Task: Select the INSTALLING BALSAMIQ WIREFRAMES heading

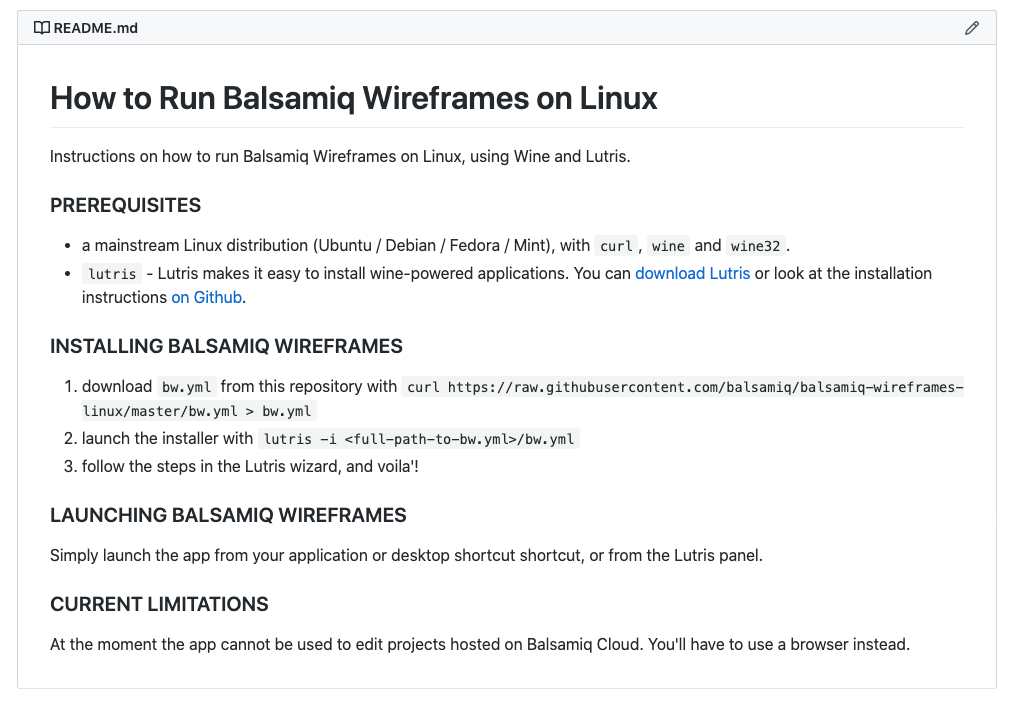Action: (x=226, y=347)
